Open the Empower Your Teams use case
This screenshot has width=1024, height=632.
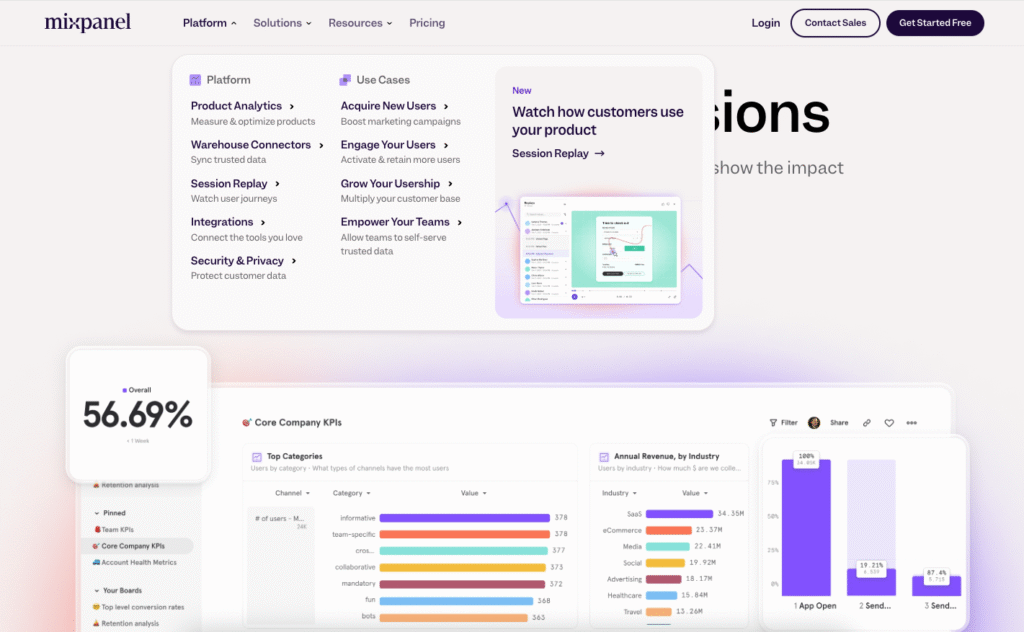[x=401, y=222]
